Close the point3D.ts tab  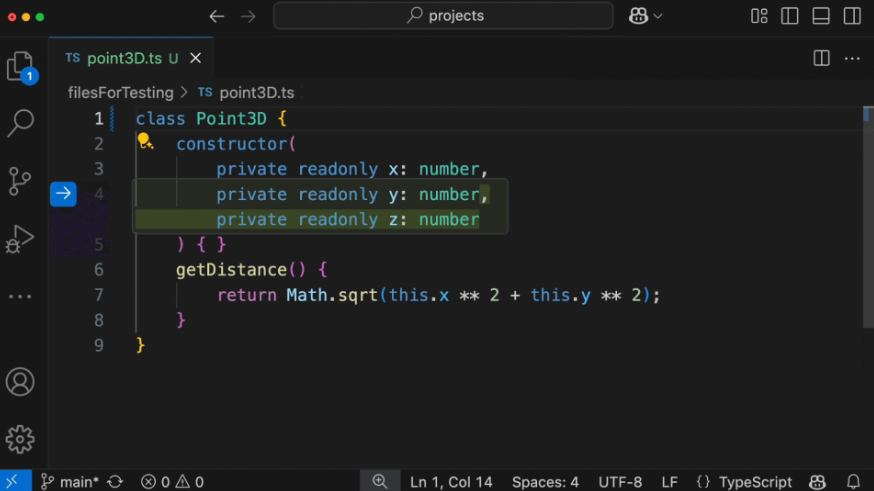coord(196,58)
